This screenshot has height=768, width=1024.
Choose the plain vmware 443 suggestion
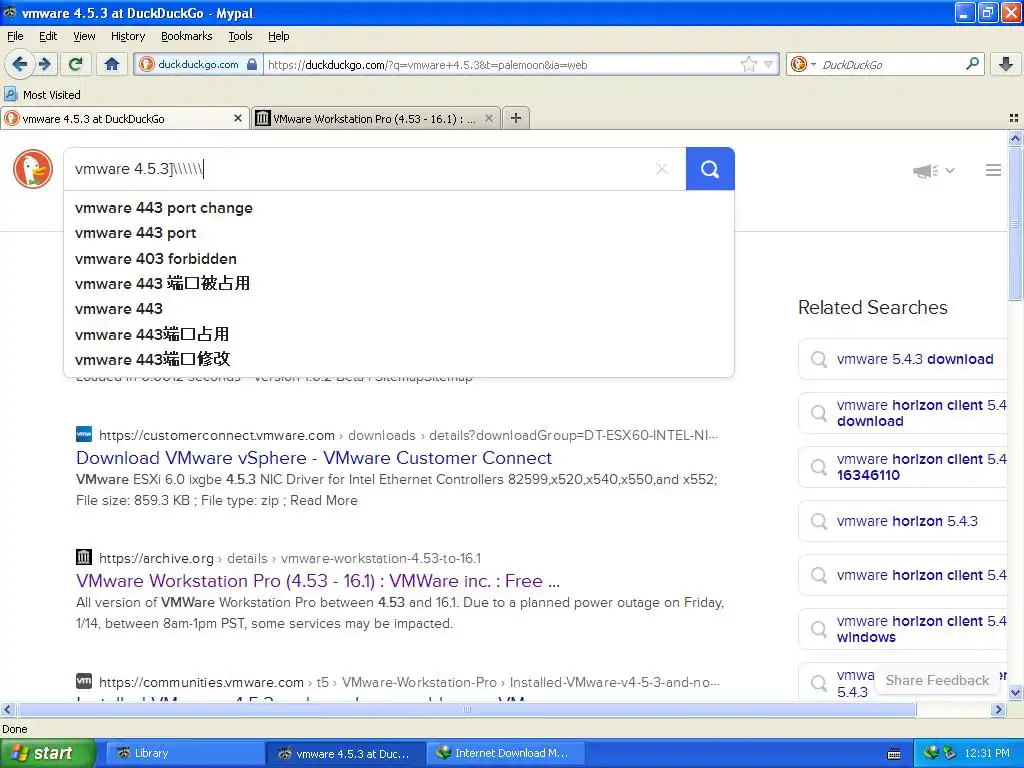click(398, 309)
